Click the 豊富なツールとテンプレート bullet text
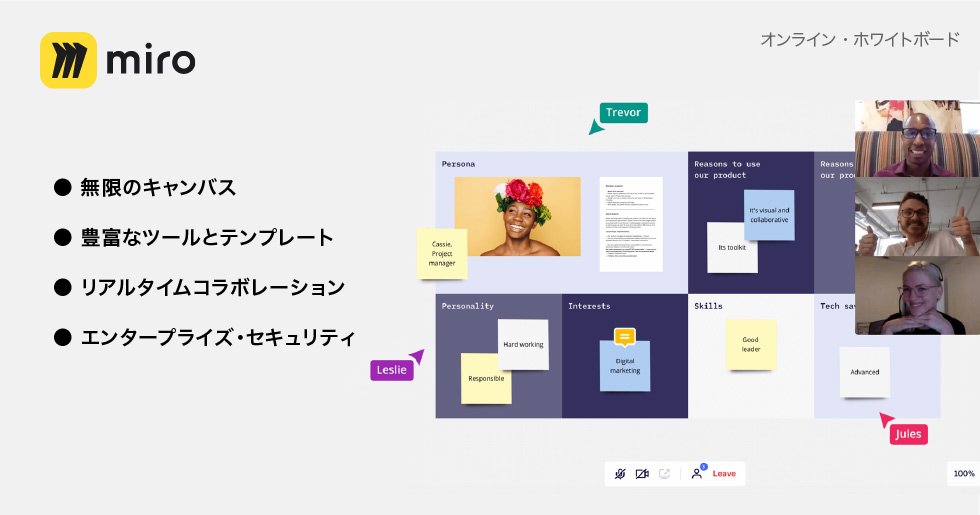Viewport: 980px width, 515px height. 207,238
